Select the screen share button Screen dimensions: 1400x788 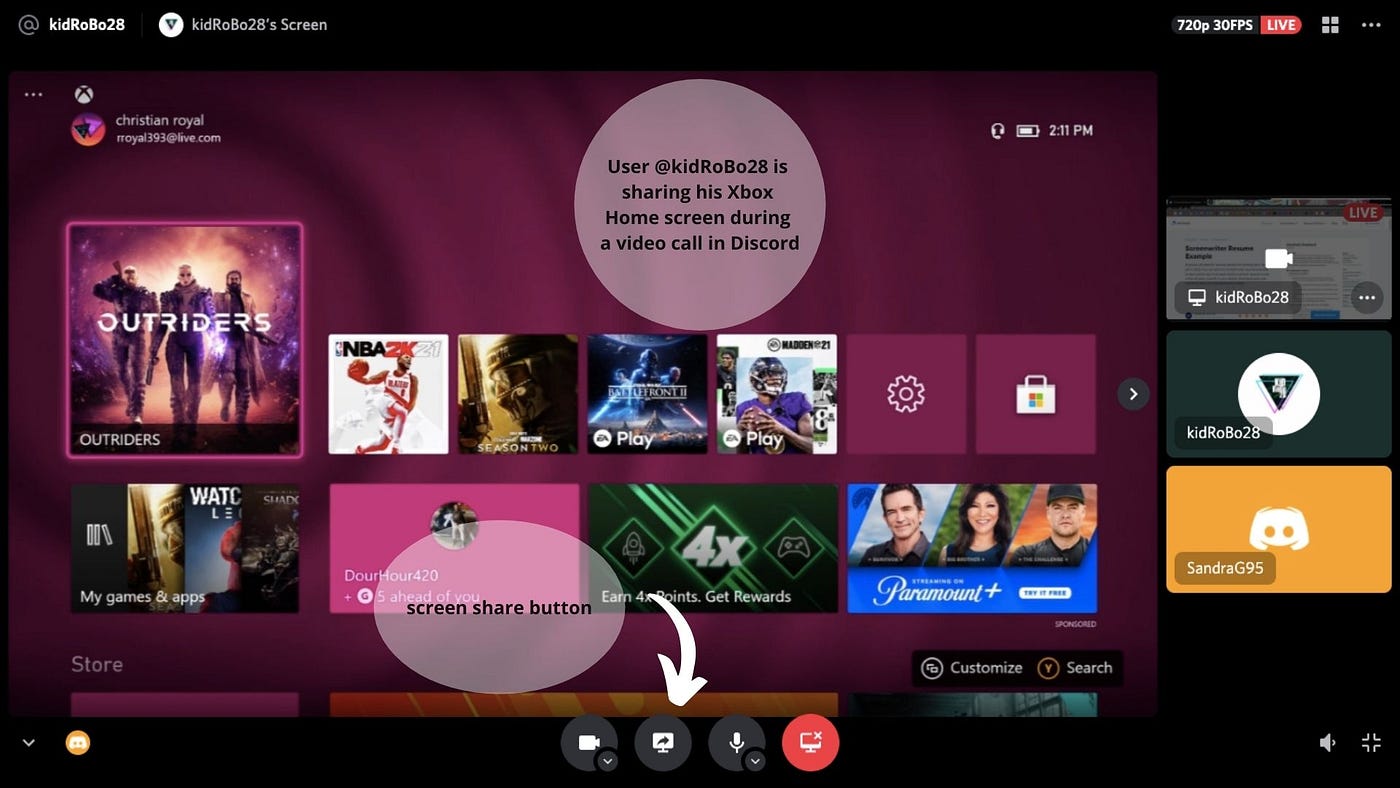663,742
